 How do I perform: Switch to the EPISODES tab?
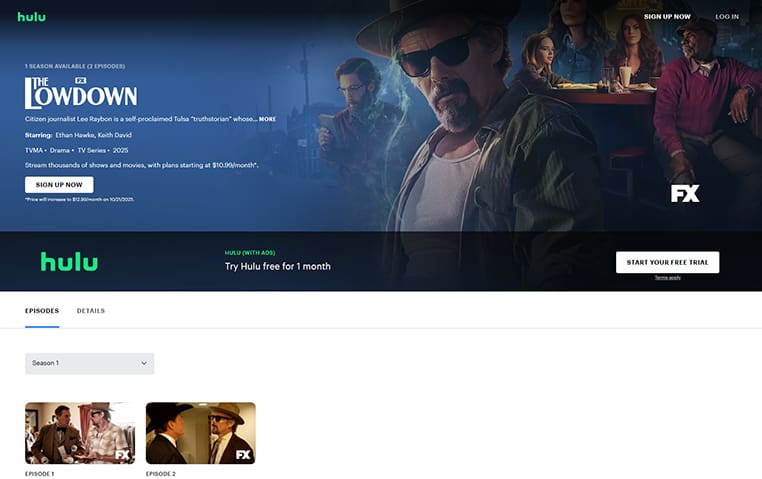[42, 311]
